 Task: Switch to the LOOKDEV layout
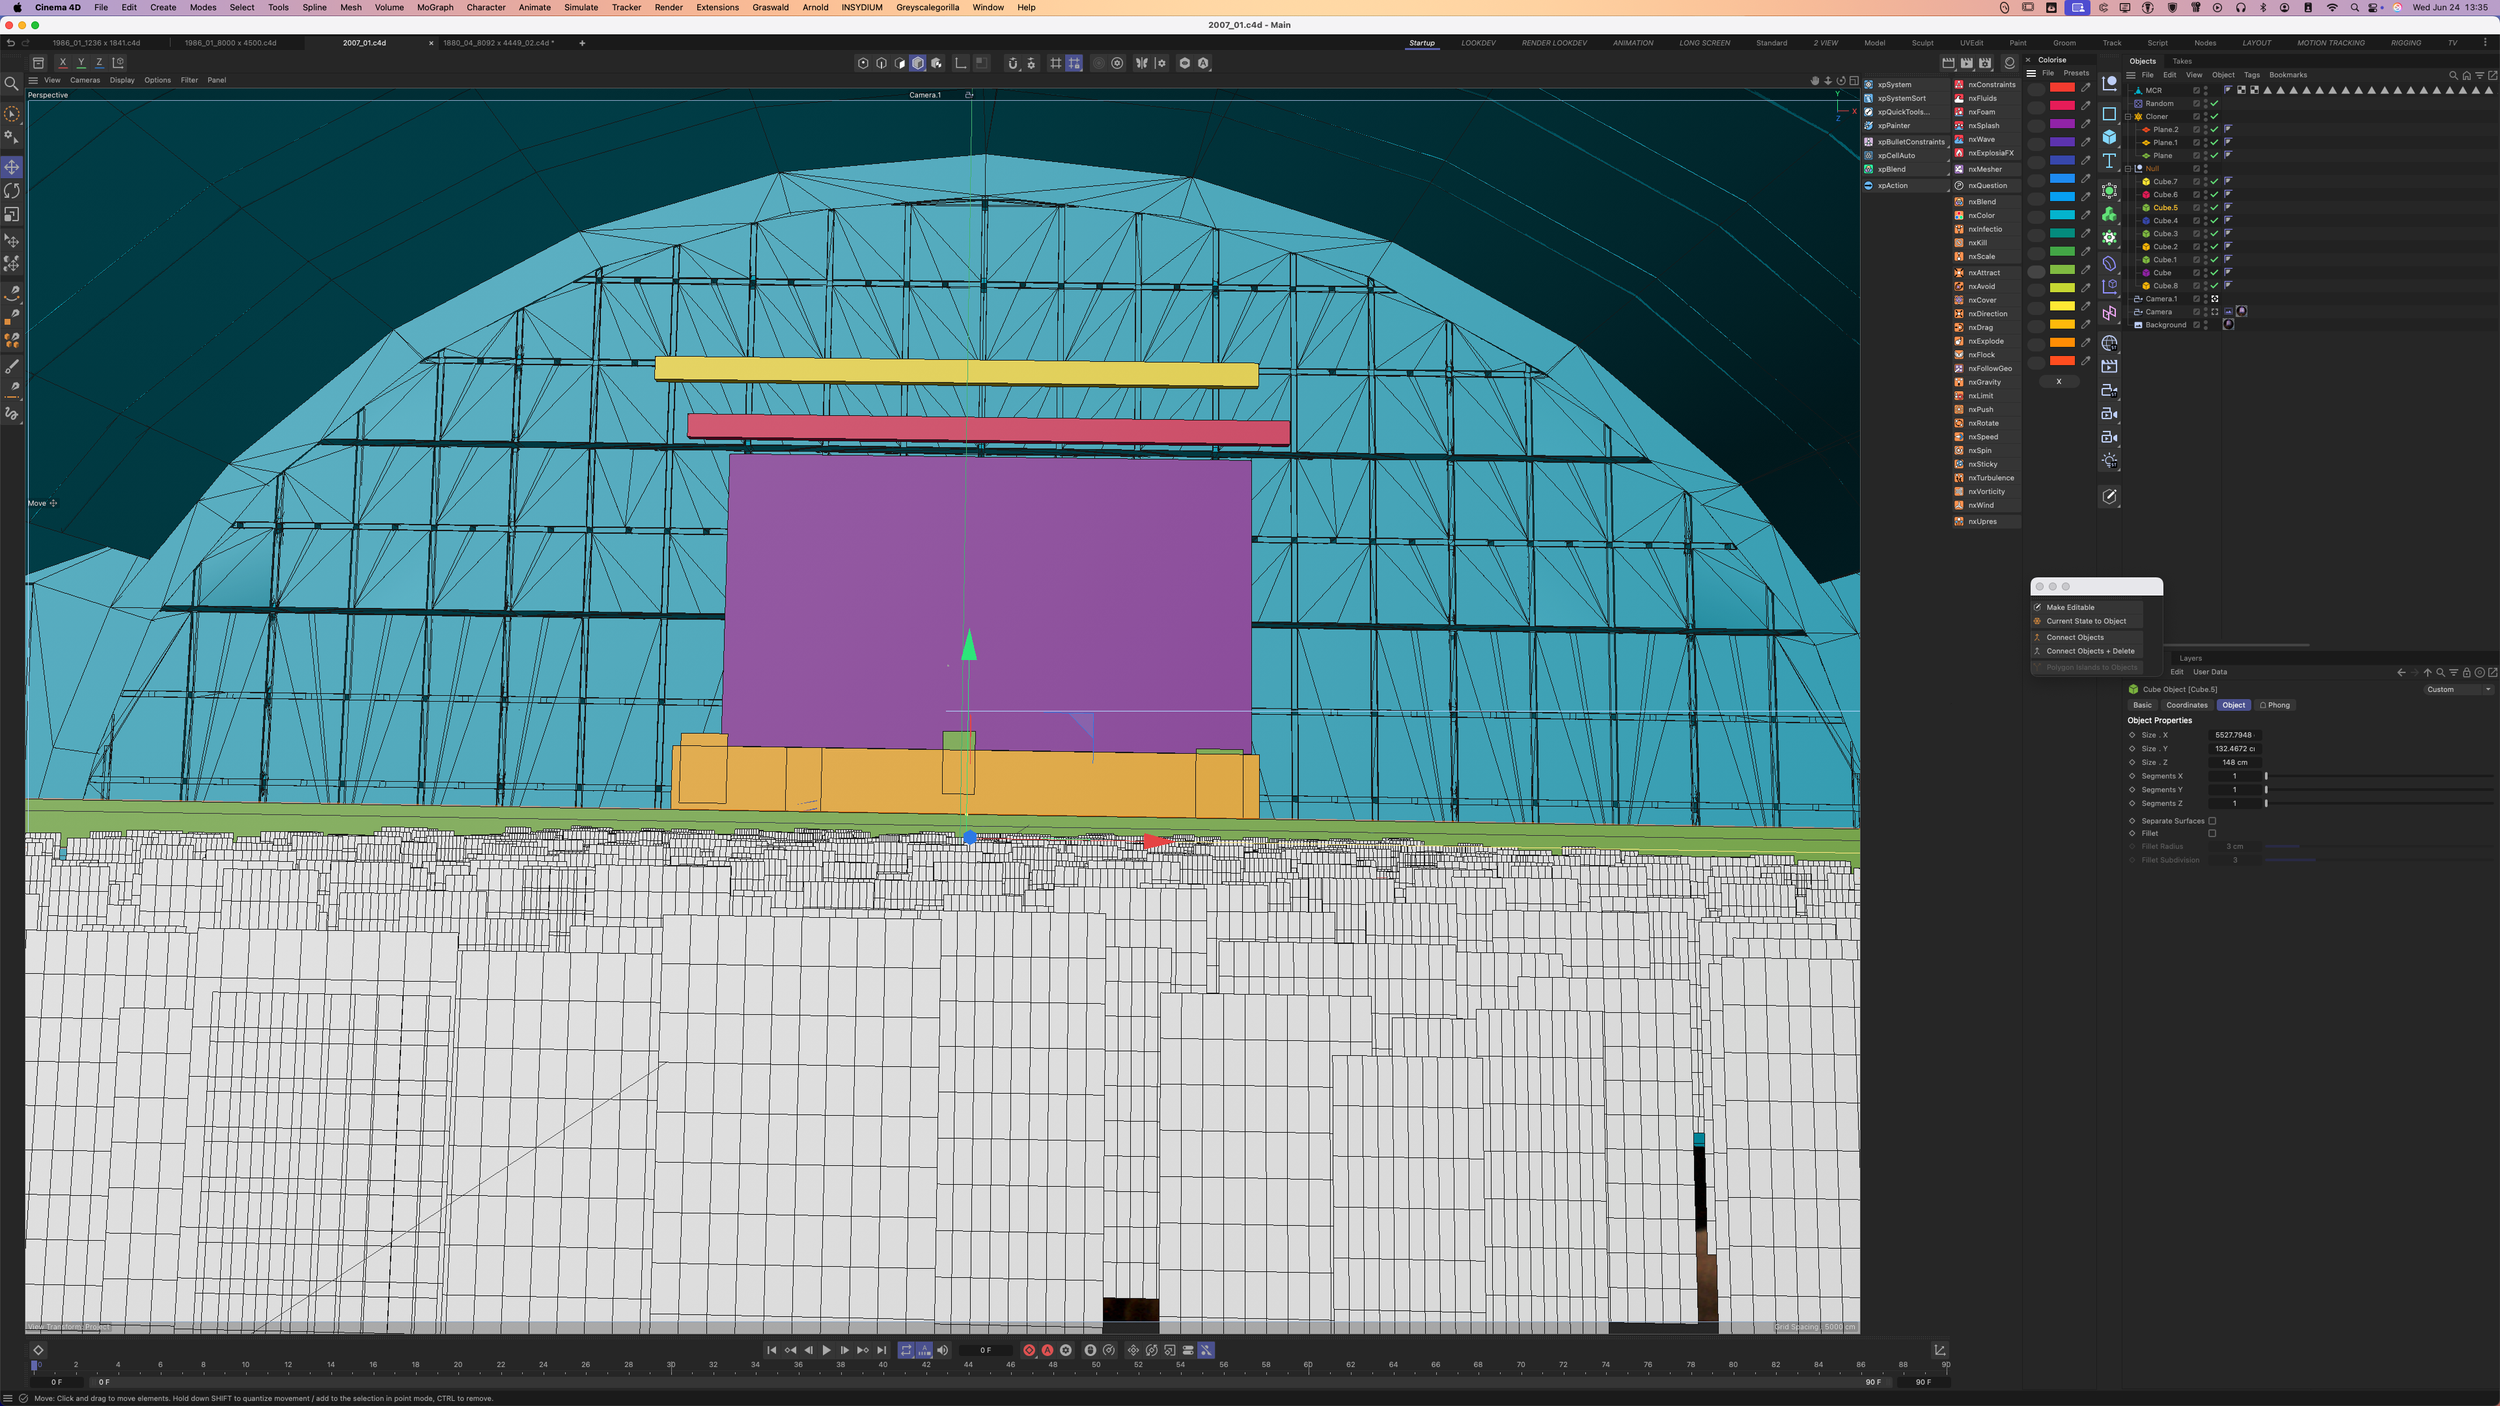(x=1478, y=43)
